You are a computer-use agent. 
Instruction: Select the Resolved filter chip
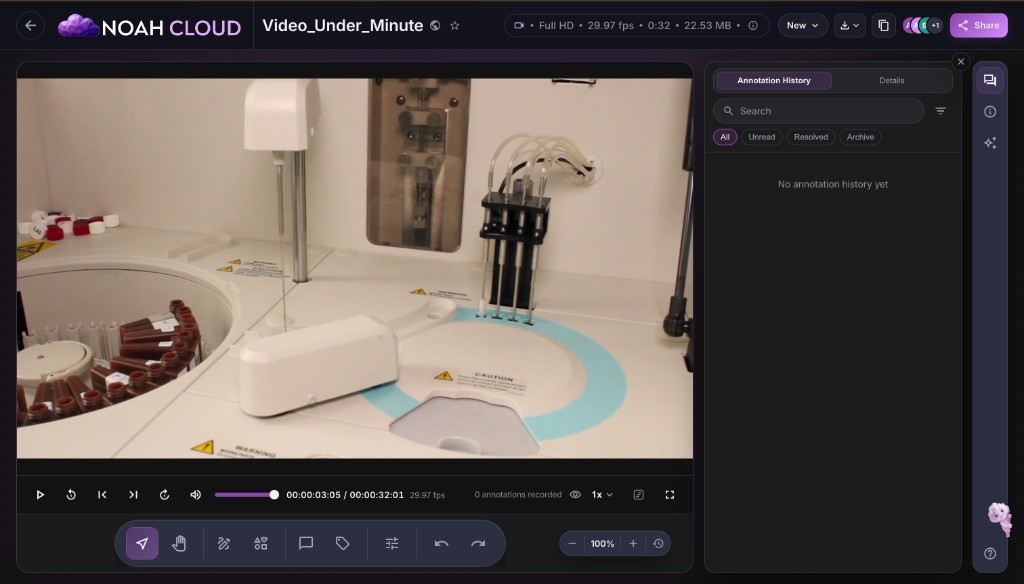[x=810, y=137]
